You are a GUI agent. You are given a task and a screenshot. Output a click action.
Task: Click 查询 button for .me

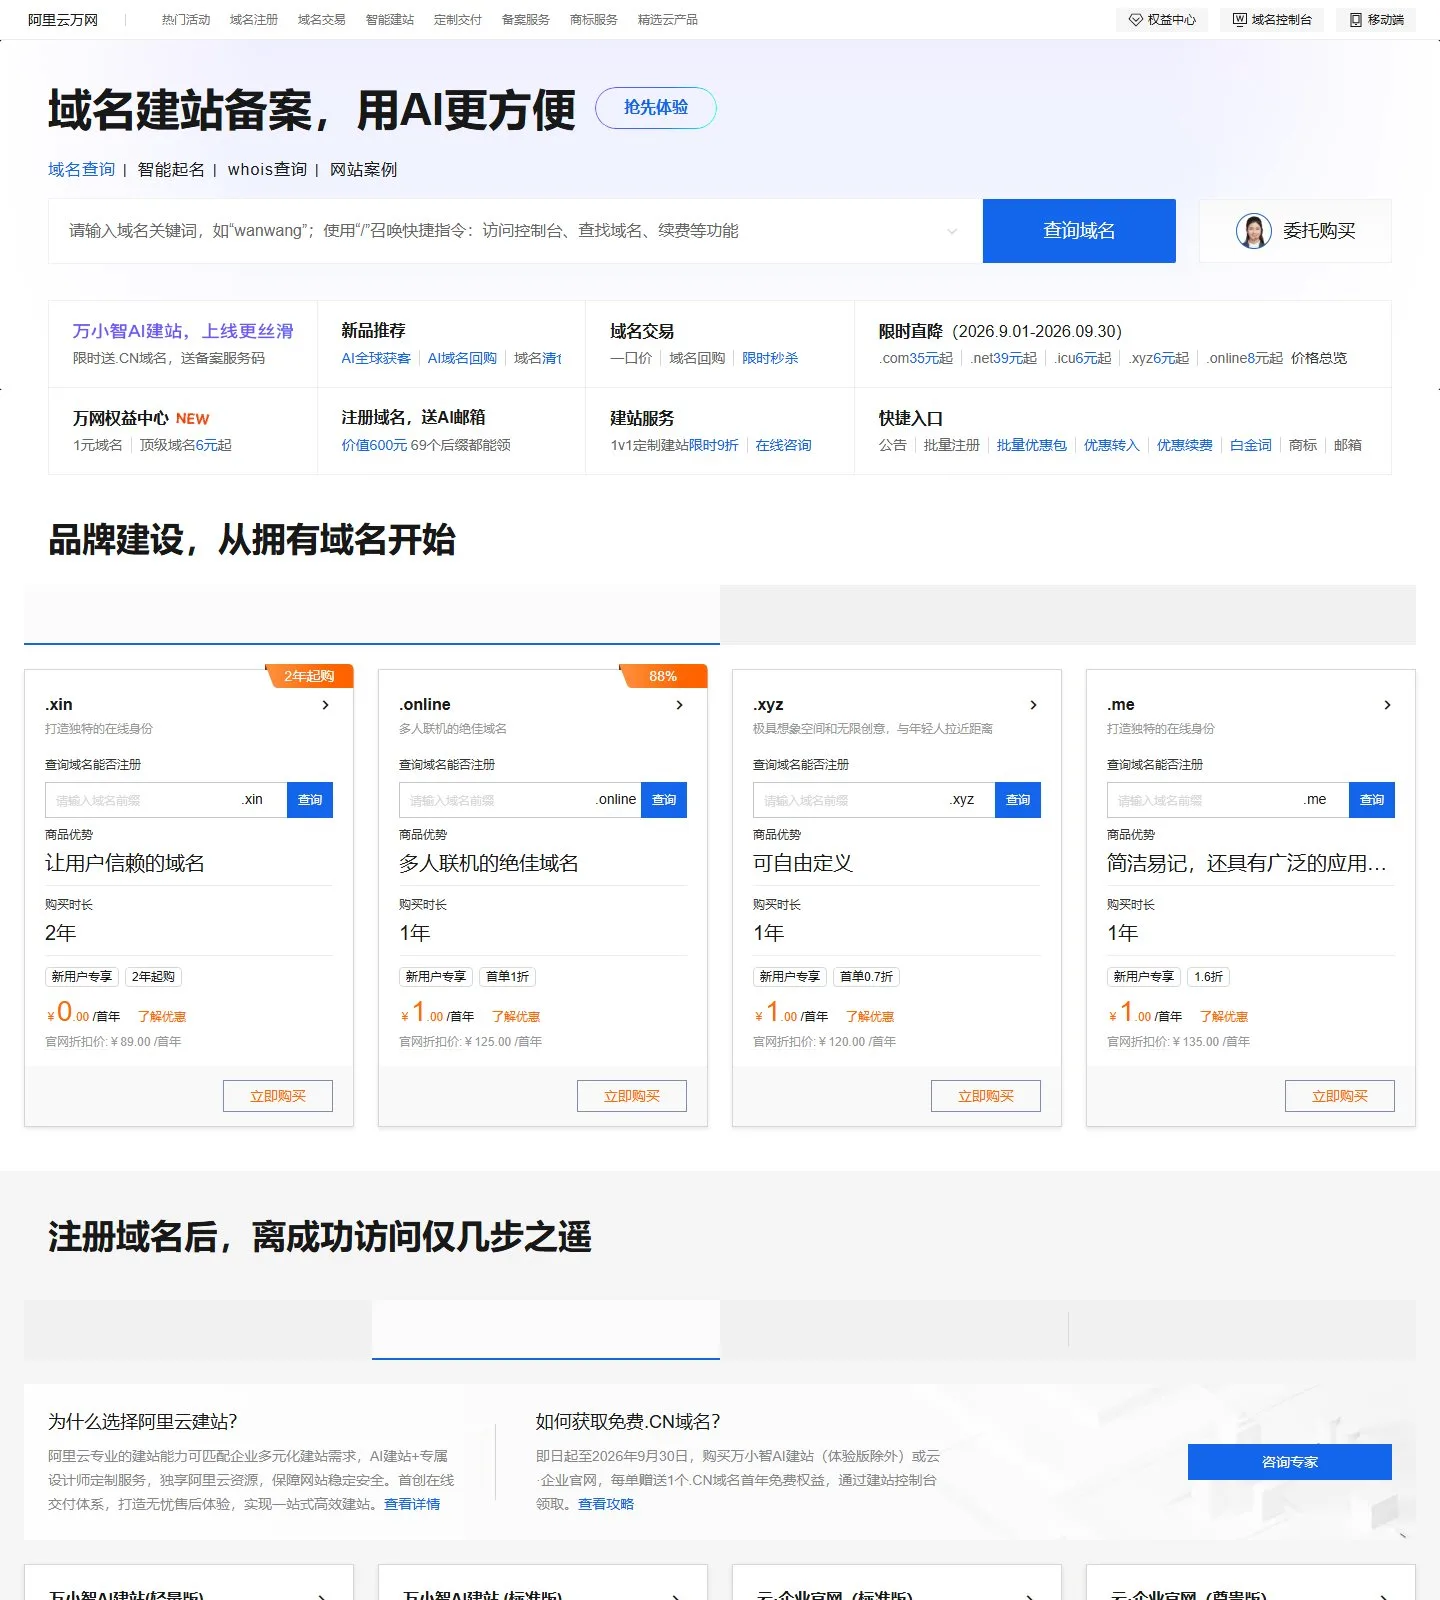(1372, 800)
